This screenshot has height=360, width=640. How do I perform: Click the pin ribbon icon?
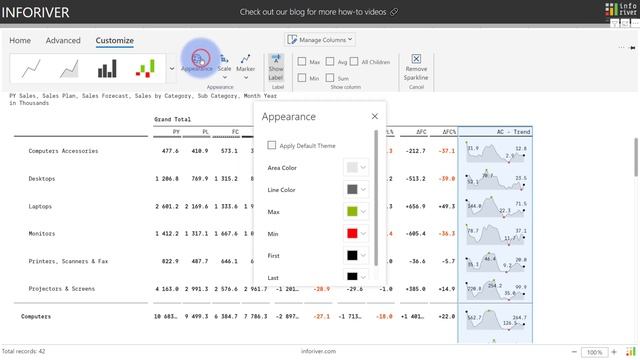click(x=633, y=48)
